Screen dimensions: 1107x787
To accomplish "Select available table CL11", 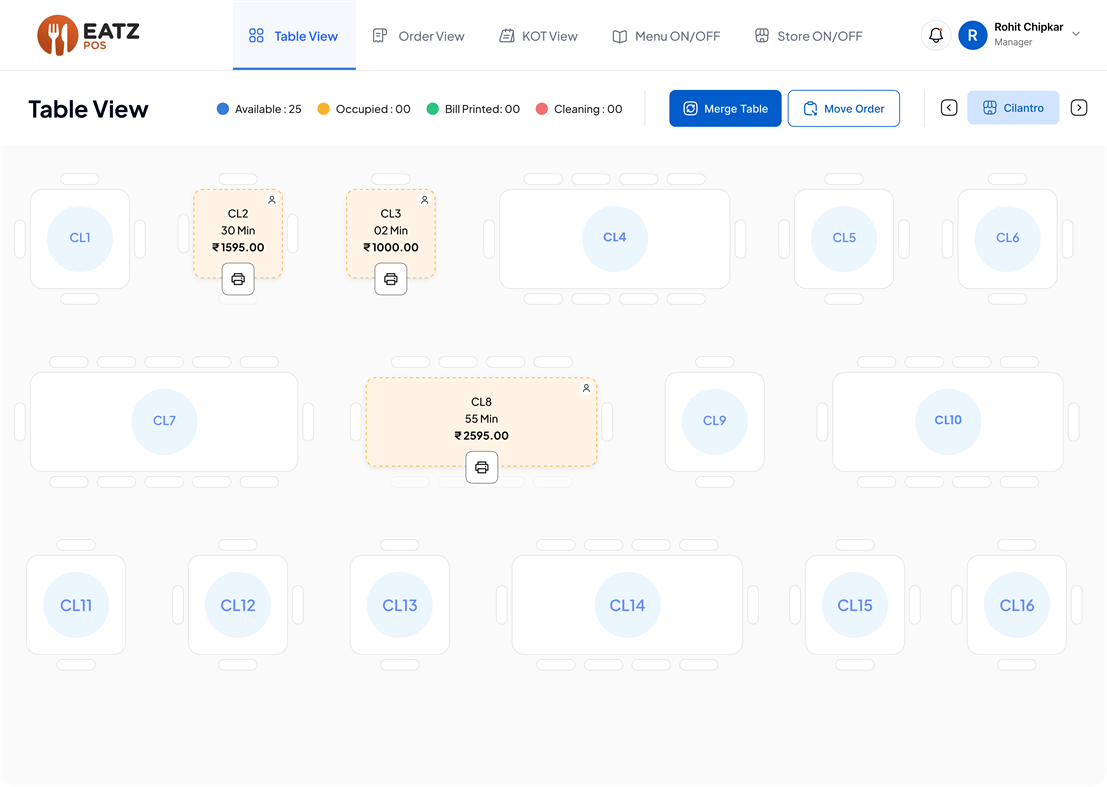I will pos(76,605).
